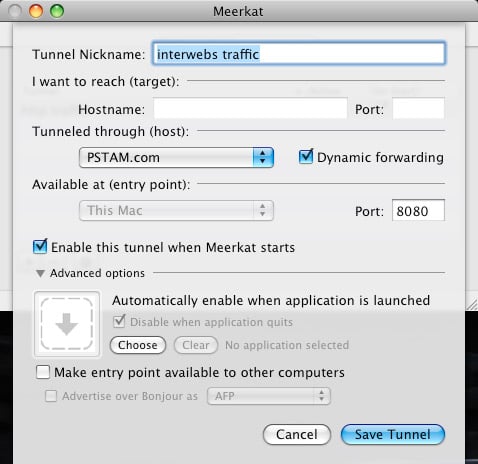The image size is (478, 464).
Task: Enable Make entry point available to other computers
Action: tap(43, 372)
